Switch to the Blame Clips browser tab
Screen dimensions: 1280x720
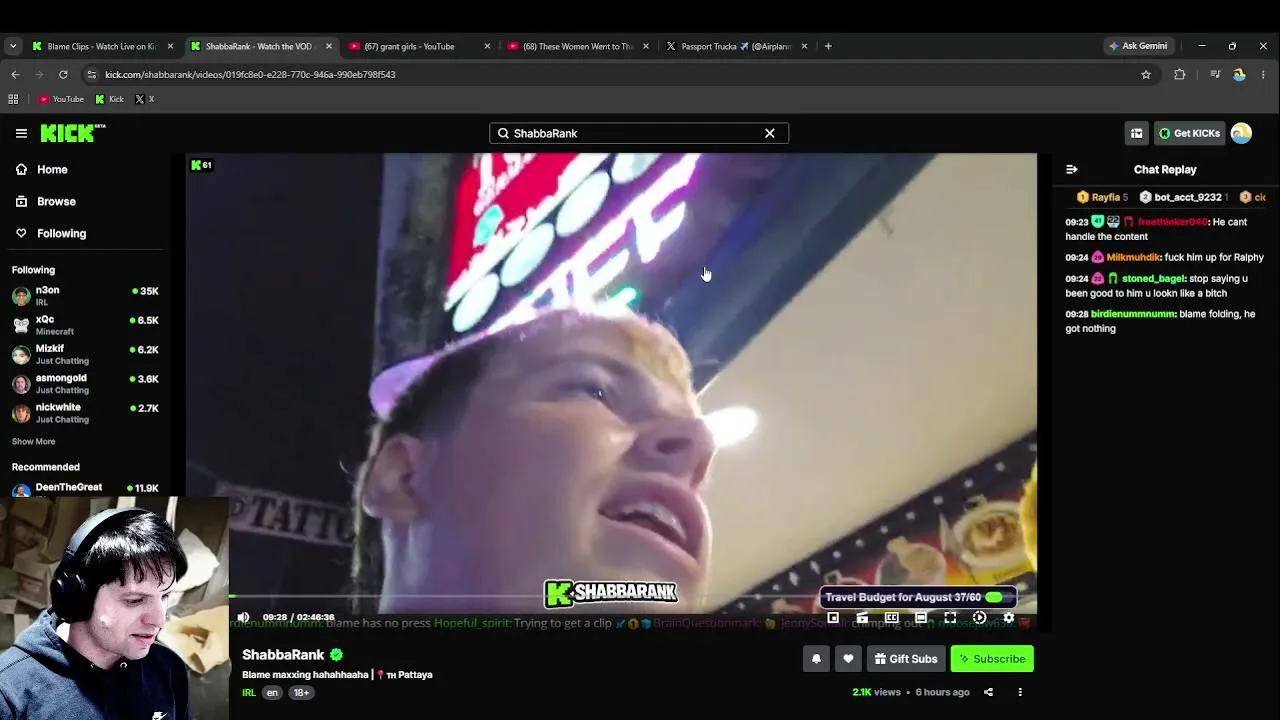tap(102, 46)
